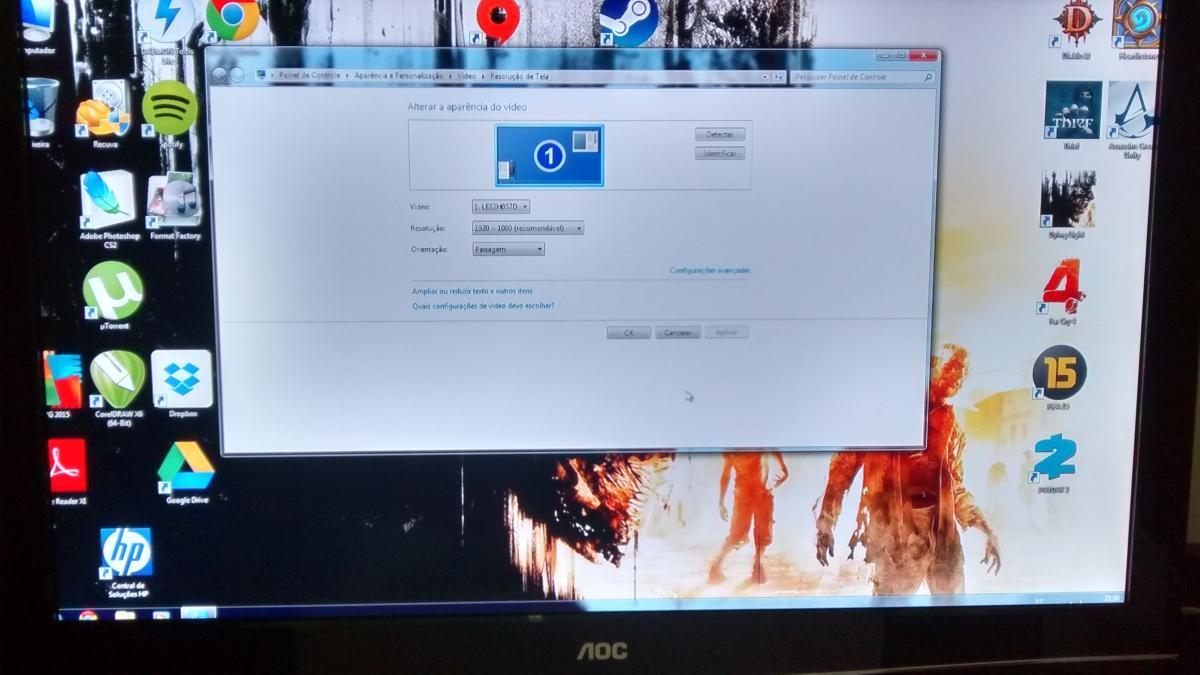Confirm with the OK button
1200x675 pixels.
tap(629, 332)
